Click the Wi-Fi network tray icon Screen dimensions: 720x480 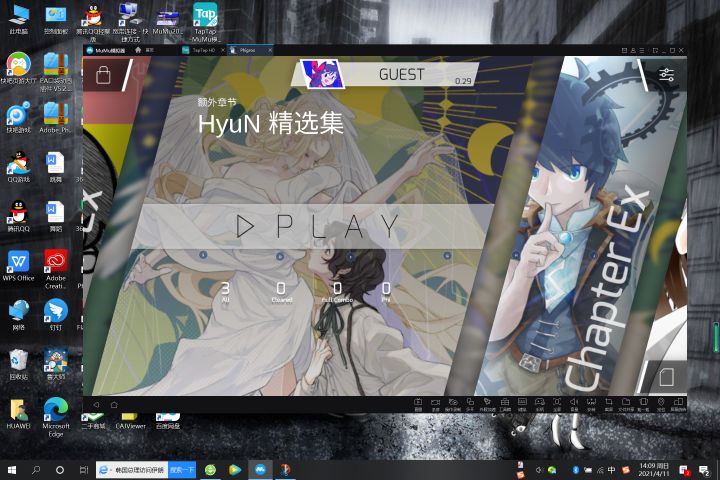[x=600, y=470]
